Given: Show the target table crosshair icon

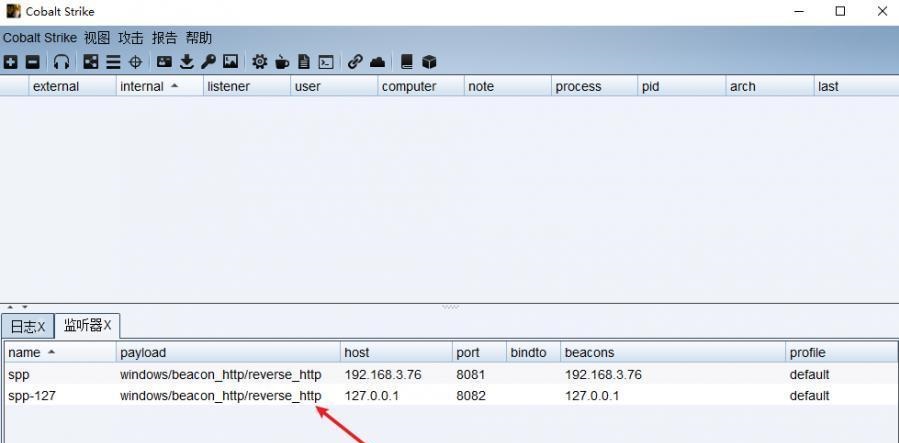Looking at the screenshot, I should (135, 62).
